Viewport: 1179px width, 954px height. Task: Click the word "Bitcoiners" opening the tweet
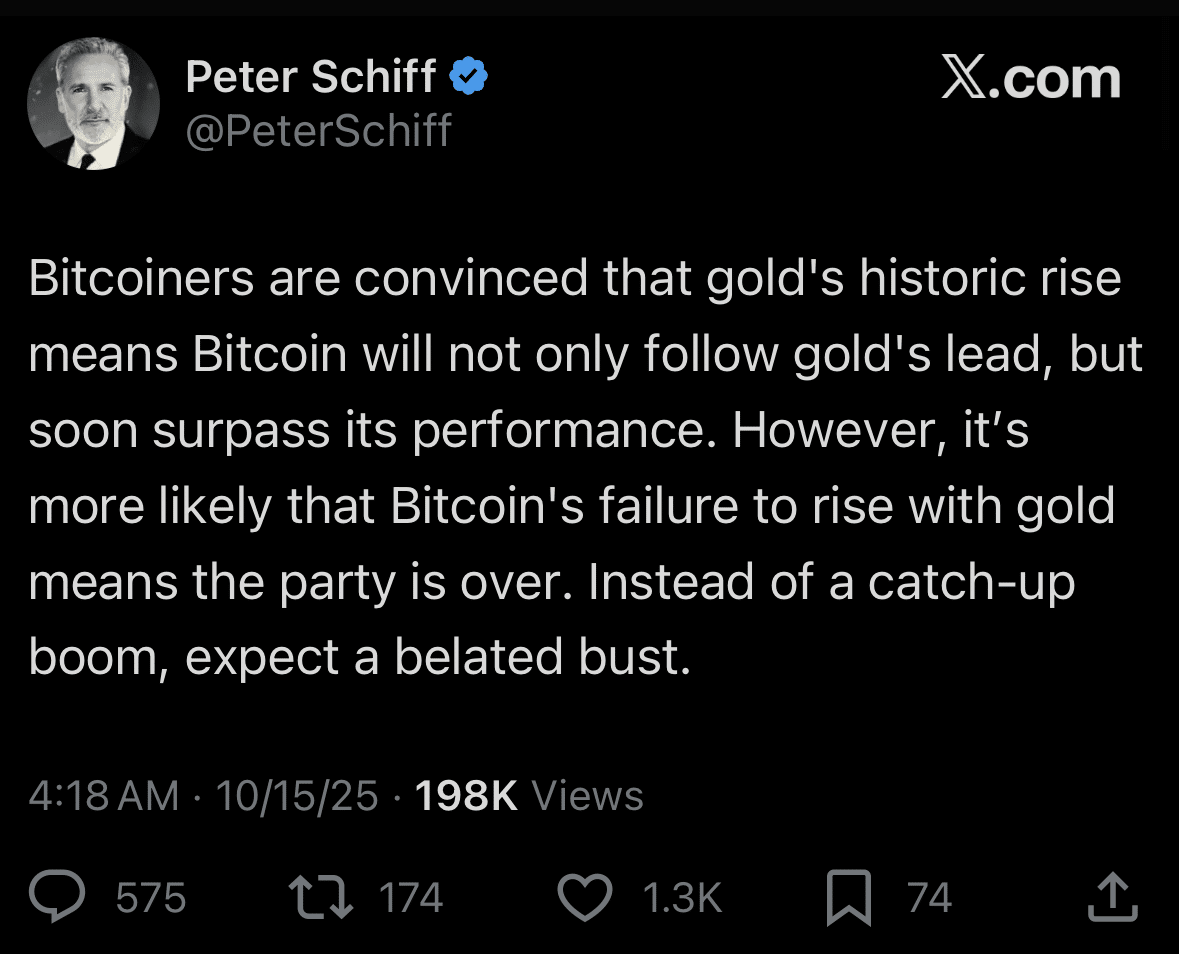pos(140,279)
